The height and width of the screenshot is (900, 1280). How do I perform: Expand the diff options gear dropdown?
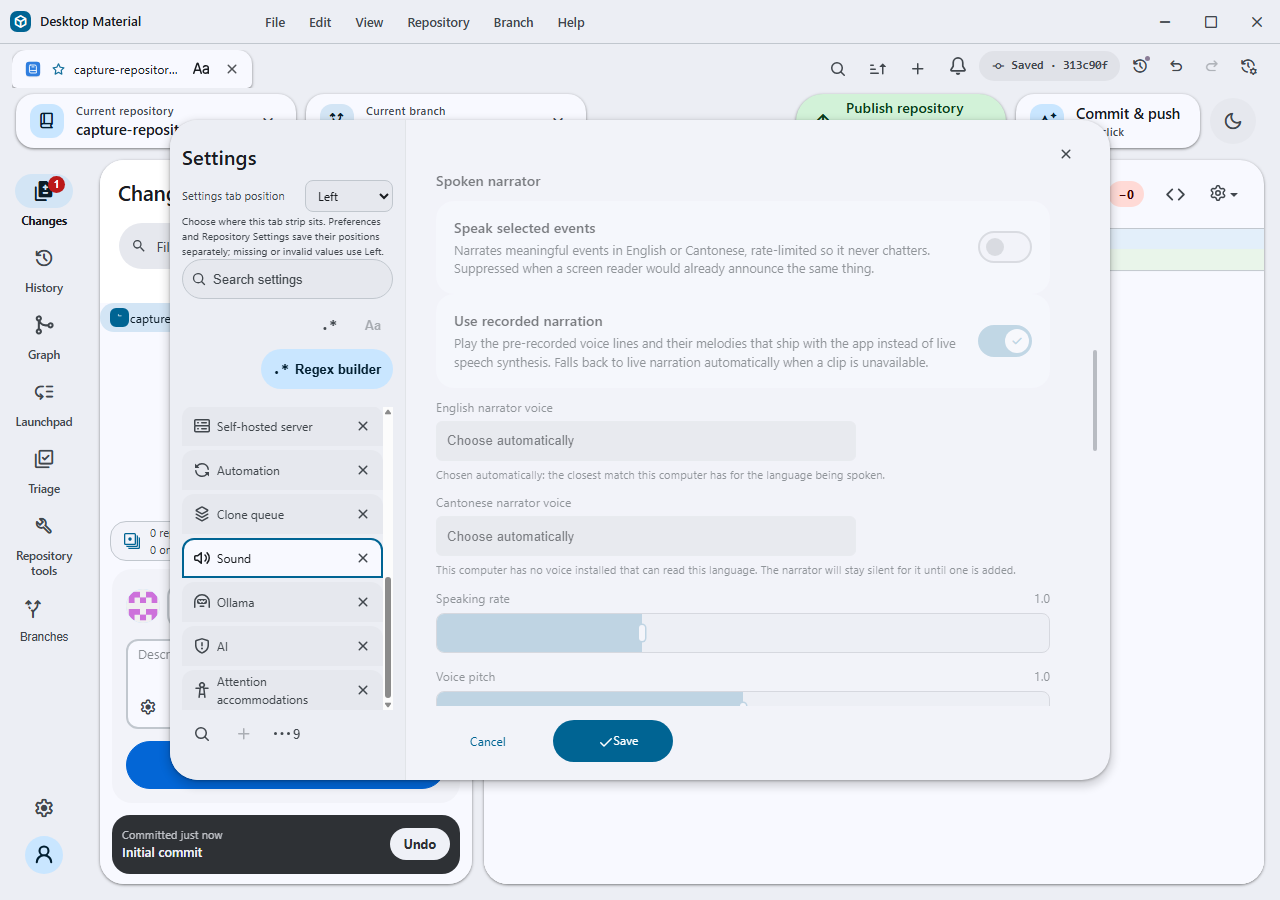pyautogui.click(x=1224, y=194)
